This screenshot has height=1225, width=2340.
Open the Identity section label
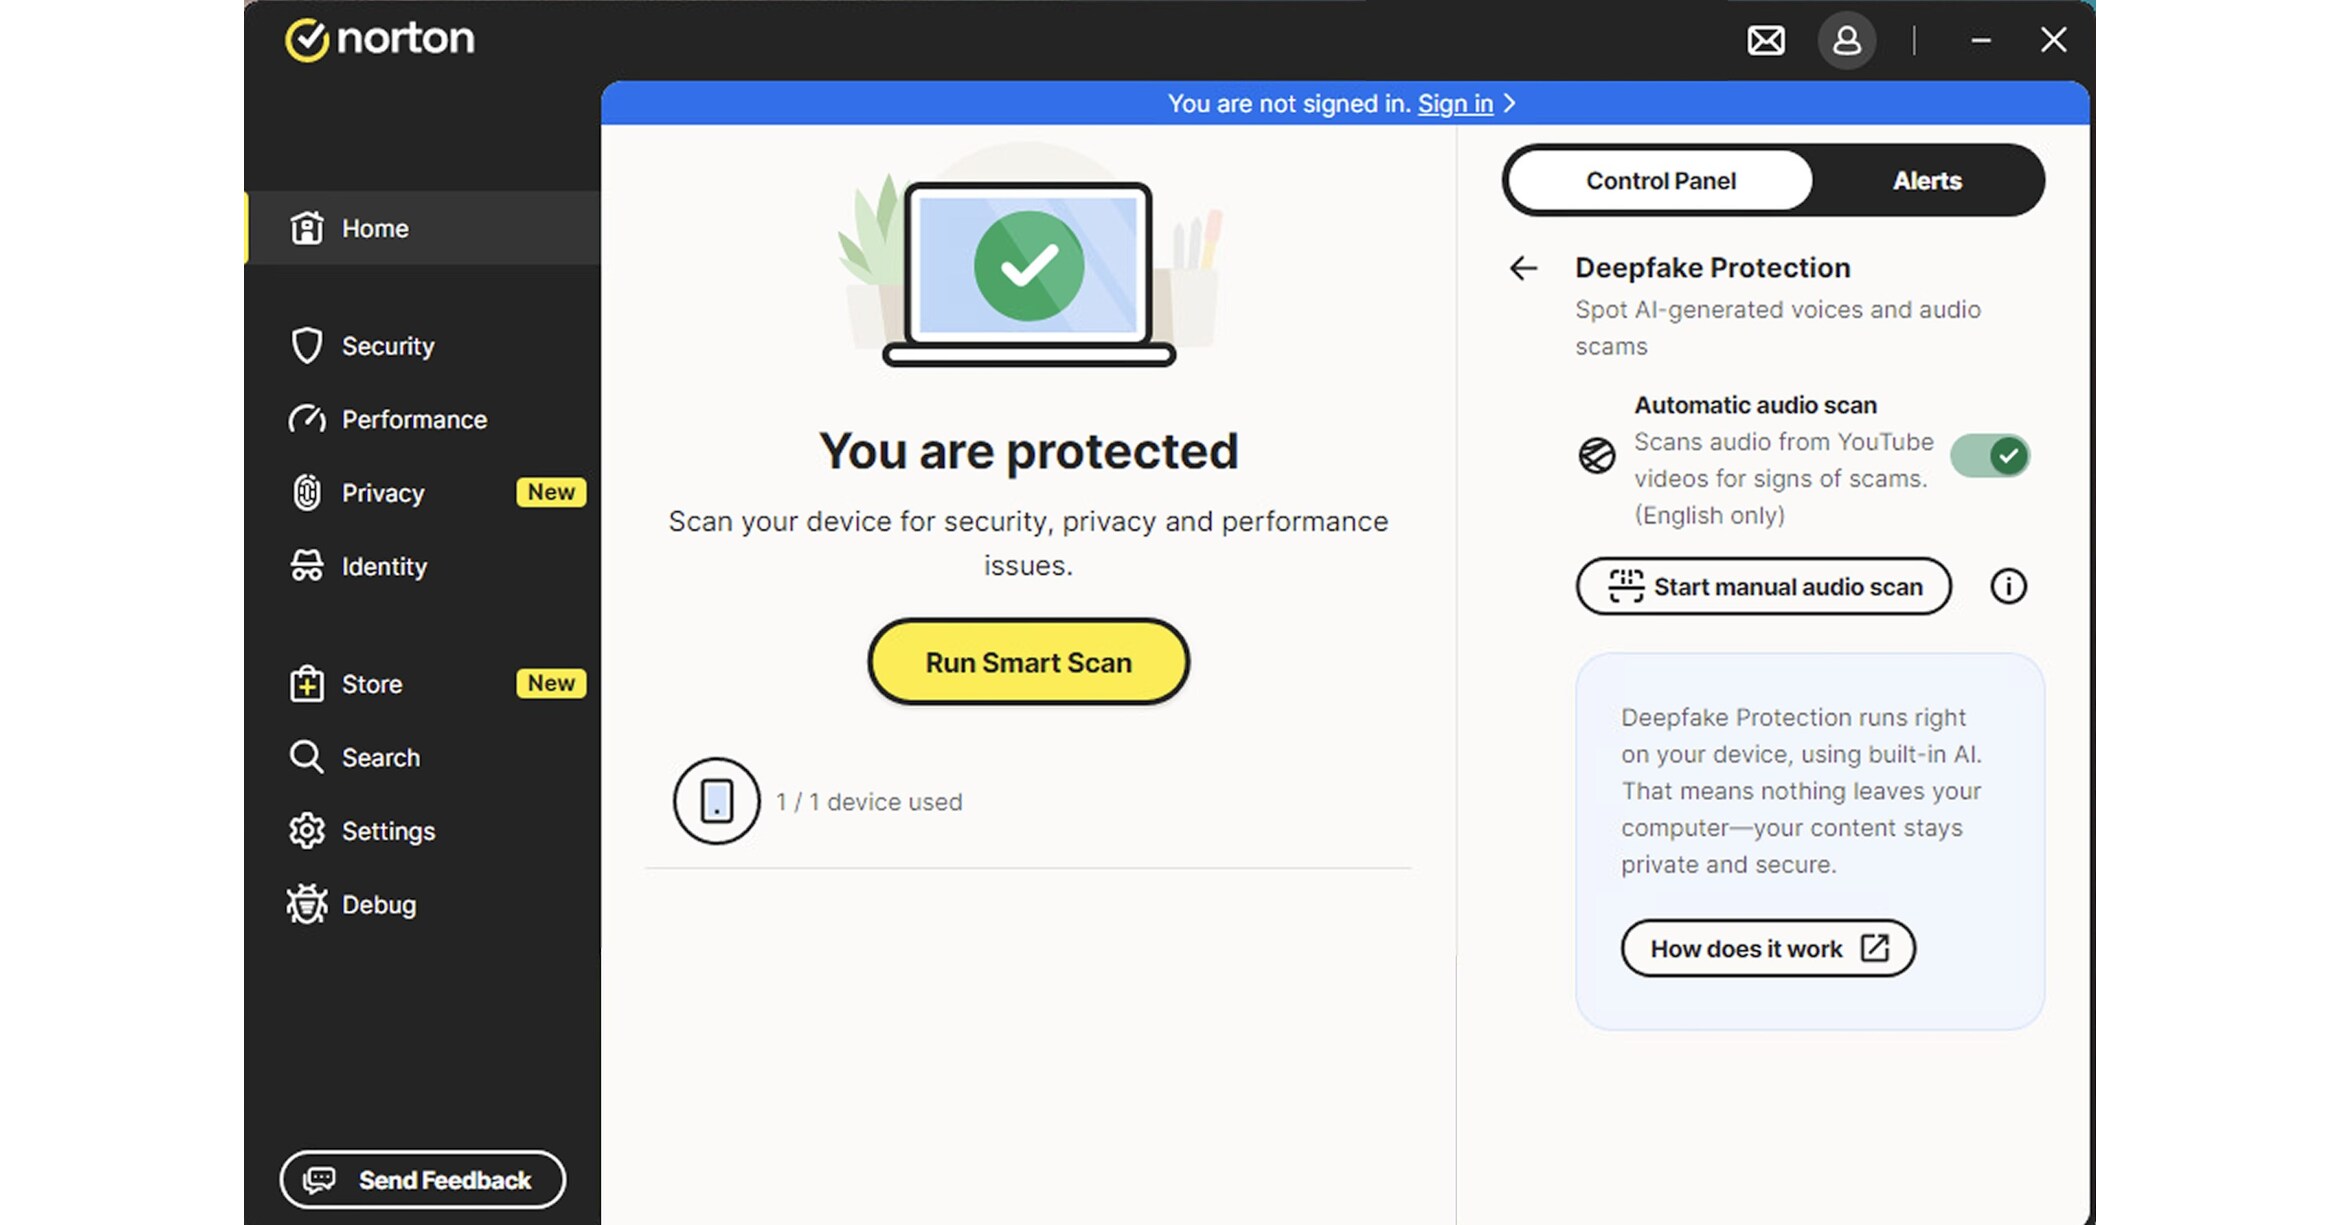pyautogui.click(x=384, y=566)
